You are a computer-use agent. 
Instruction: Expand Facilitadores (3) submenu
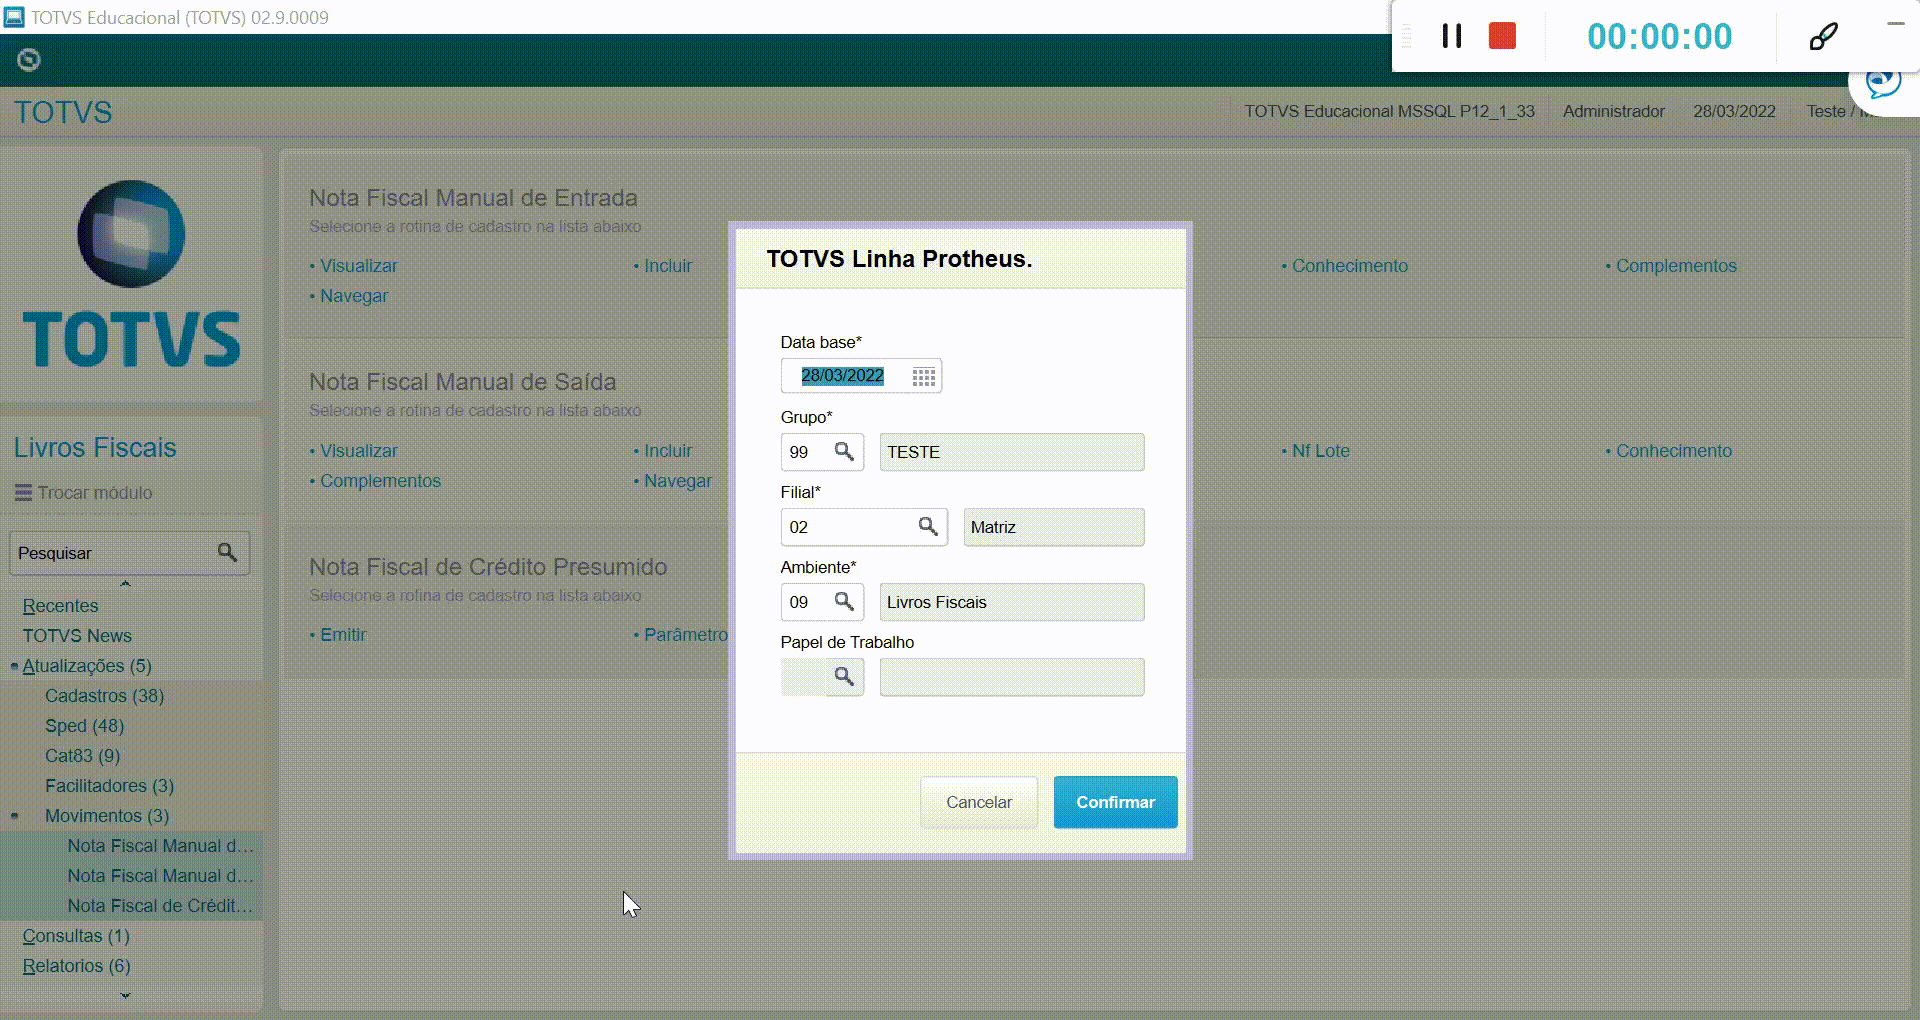coord(109,786)
